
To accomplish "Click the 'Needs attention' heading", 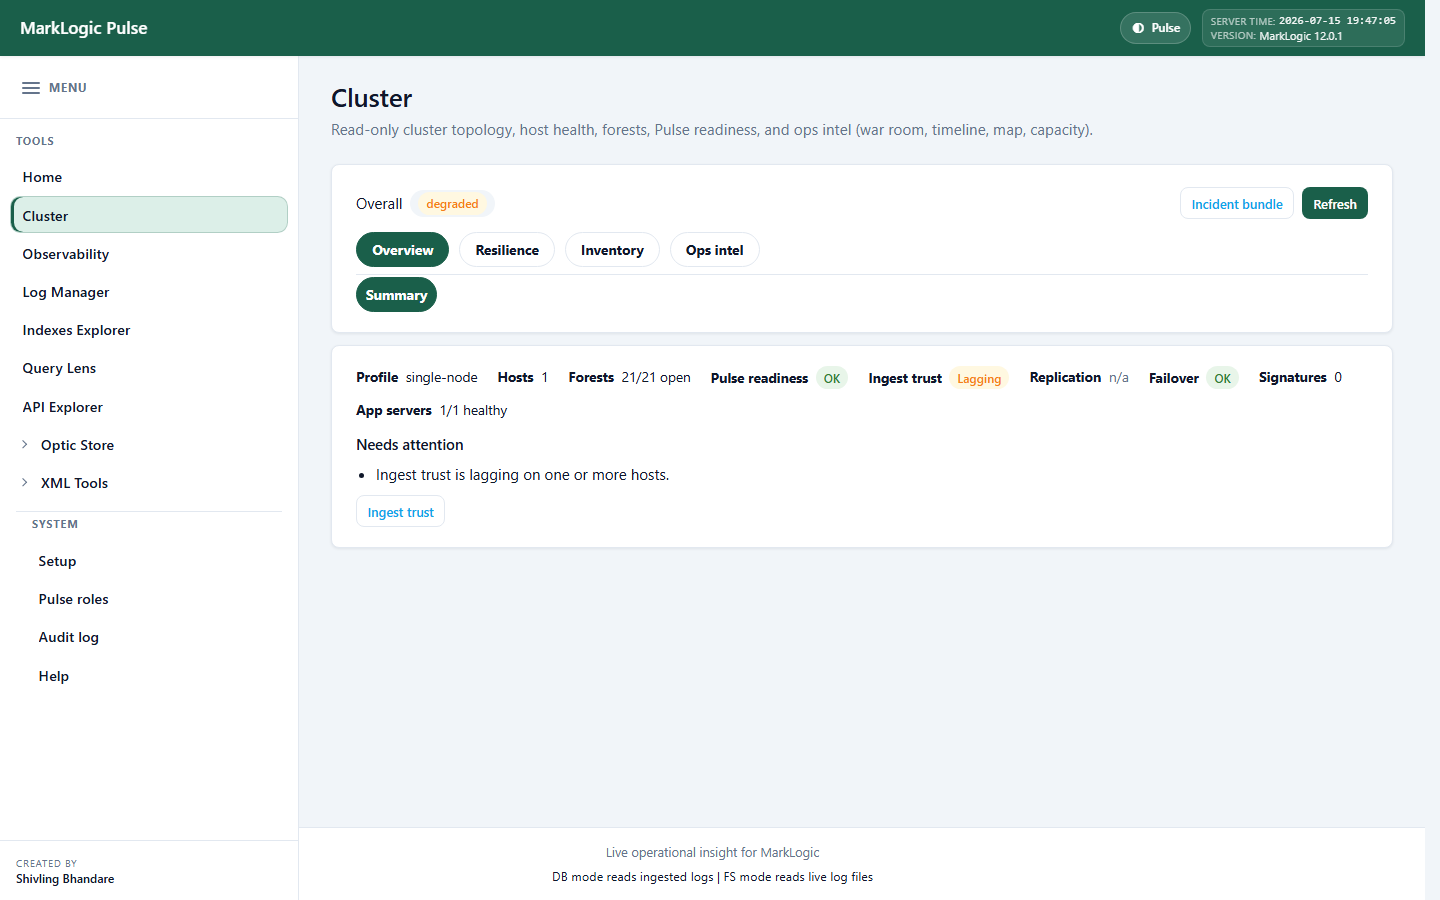I will (x=410, y=445).
